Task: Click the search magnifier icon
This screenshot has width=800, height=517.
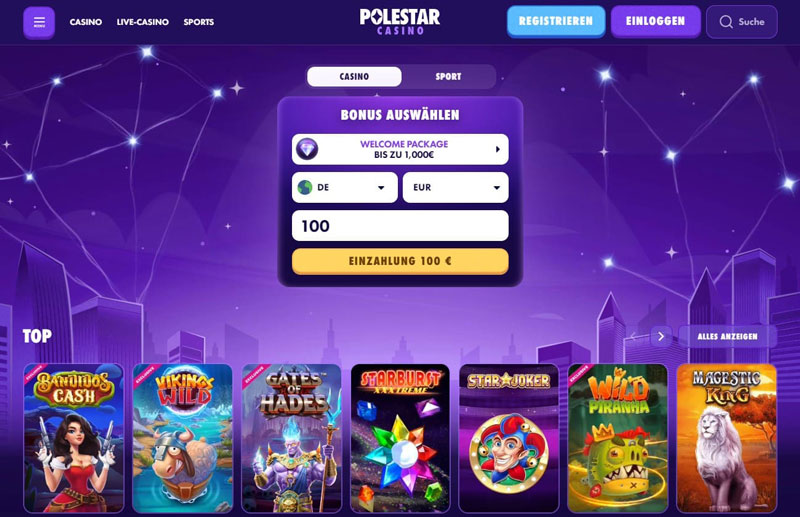Action: [726, 22]
